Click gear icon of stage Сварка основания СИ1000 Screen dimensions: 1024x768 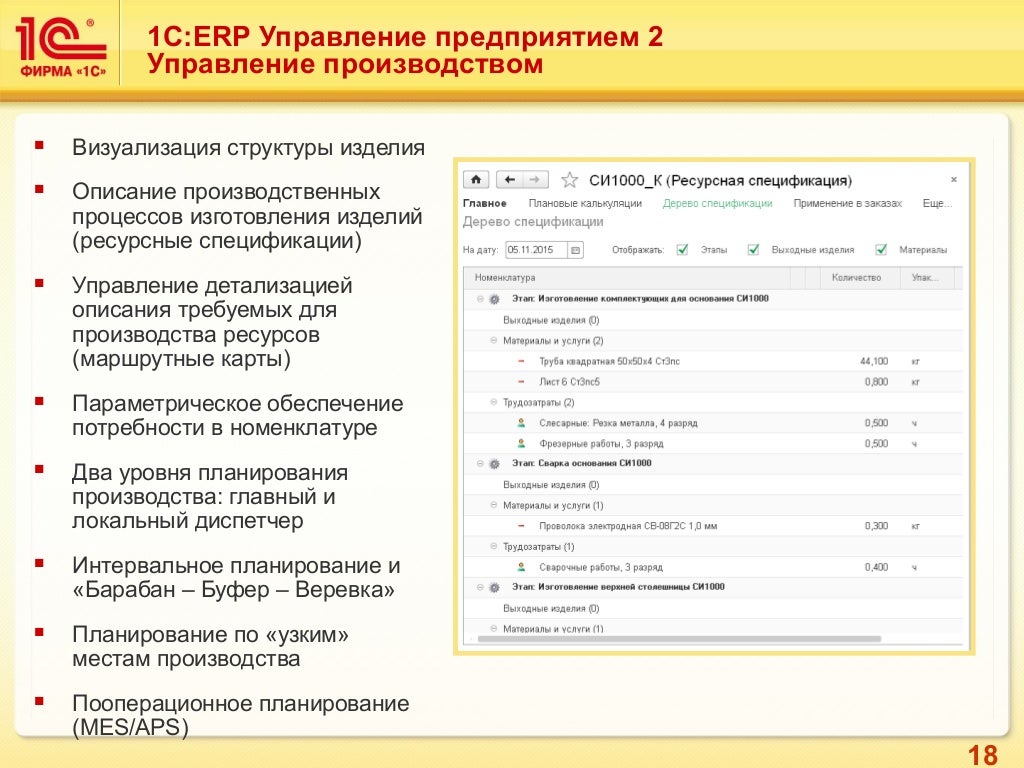[x=494, y=464]
